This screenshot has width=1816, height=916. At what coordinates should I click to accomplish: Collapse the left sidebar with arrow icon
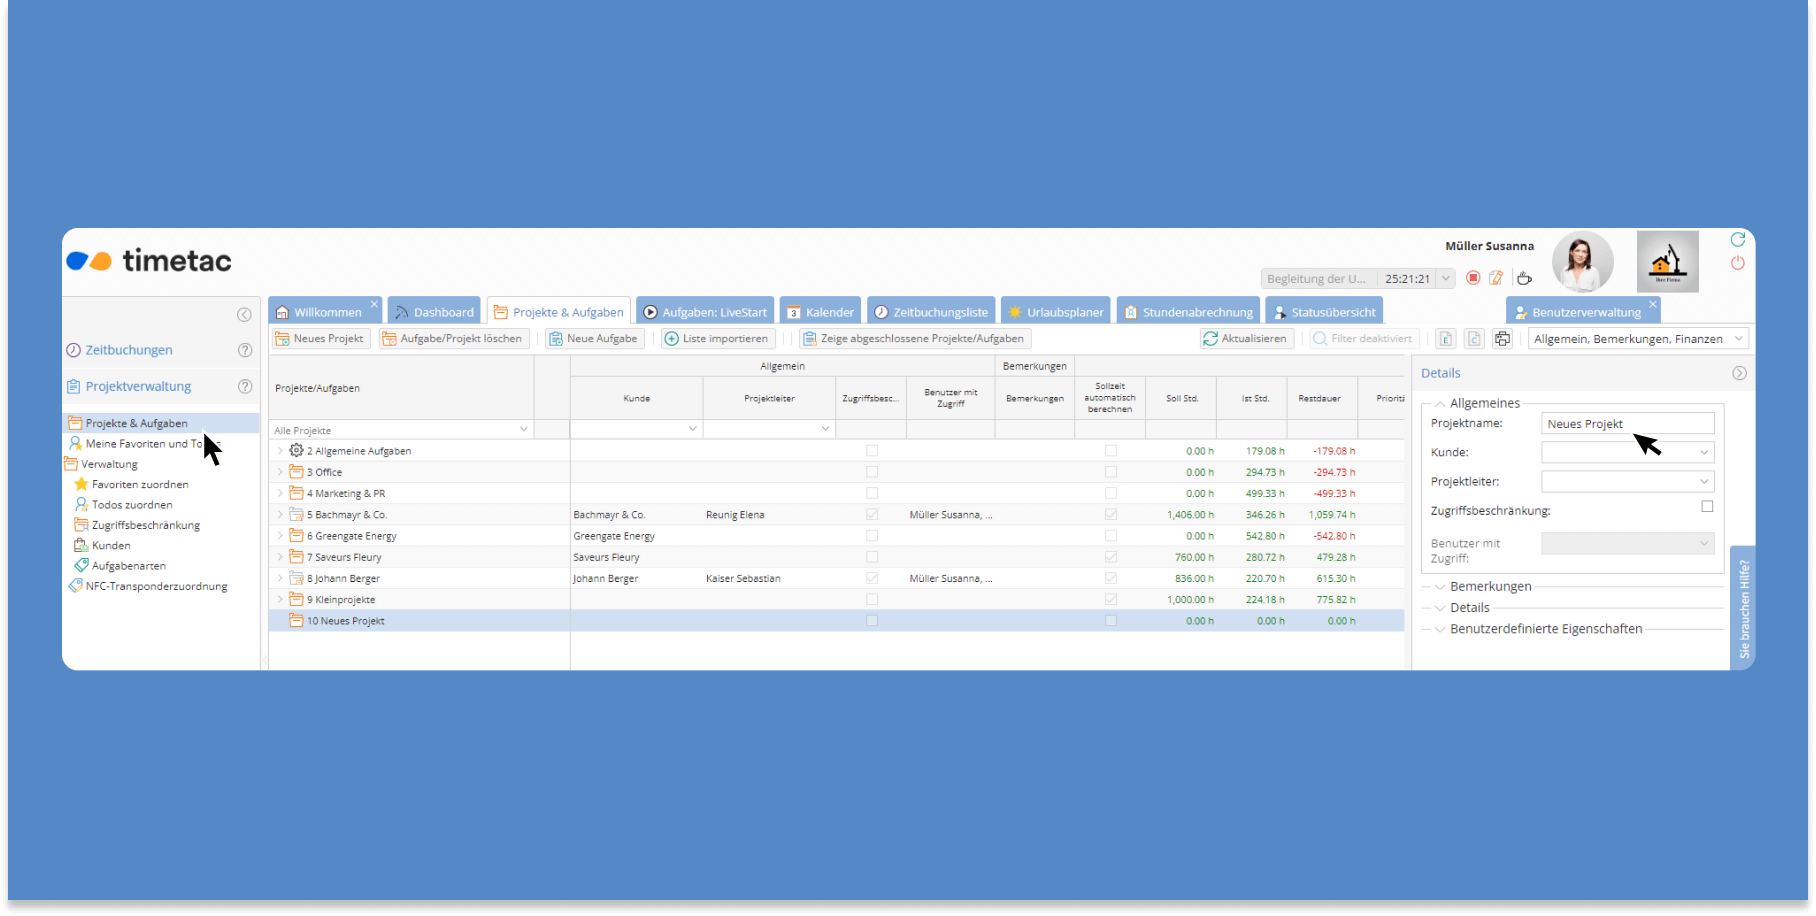244,315
